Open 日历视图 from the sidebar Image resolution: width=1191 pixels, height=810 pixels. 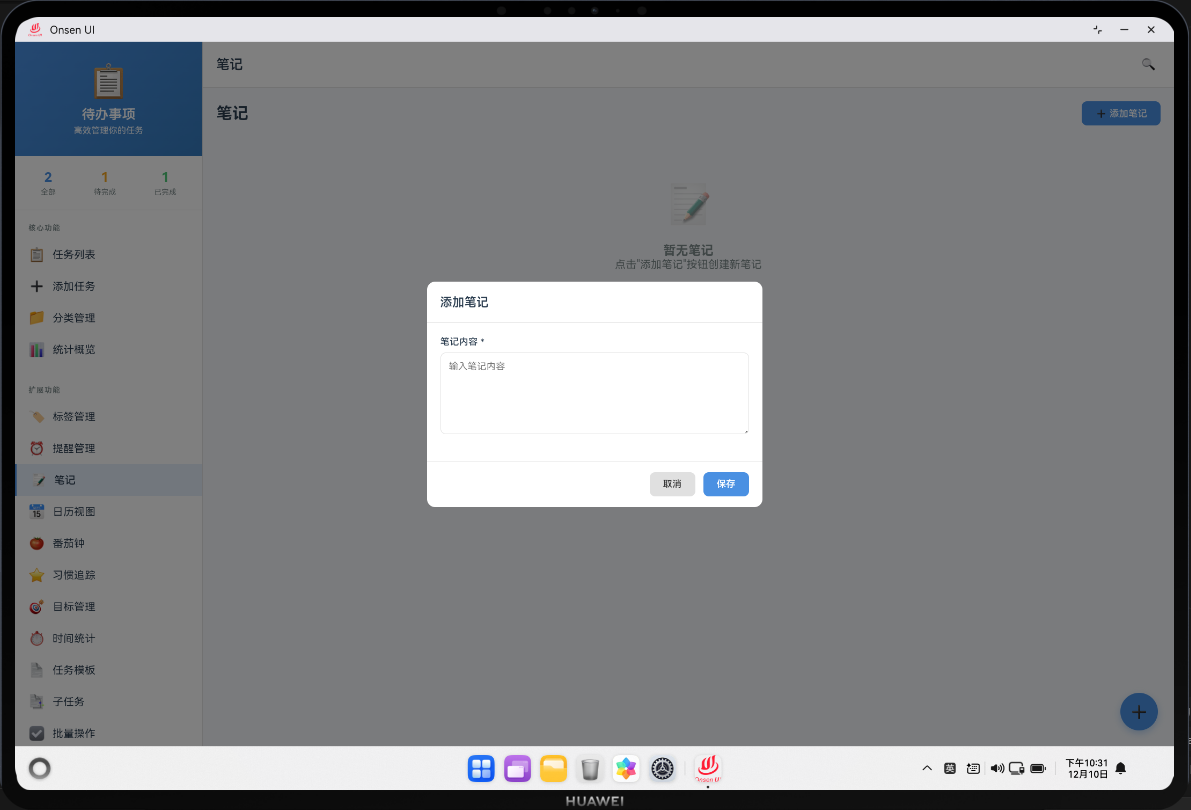pyautogui.click(x=109, y=511)
